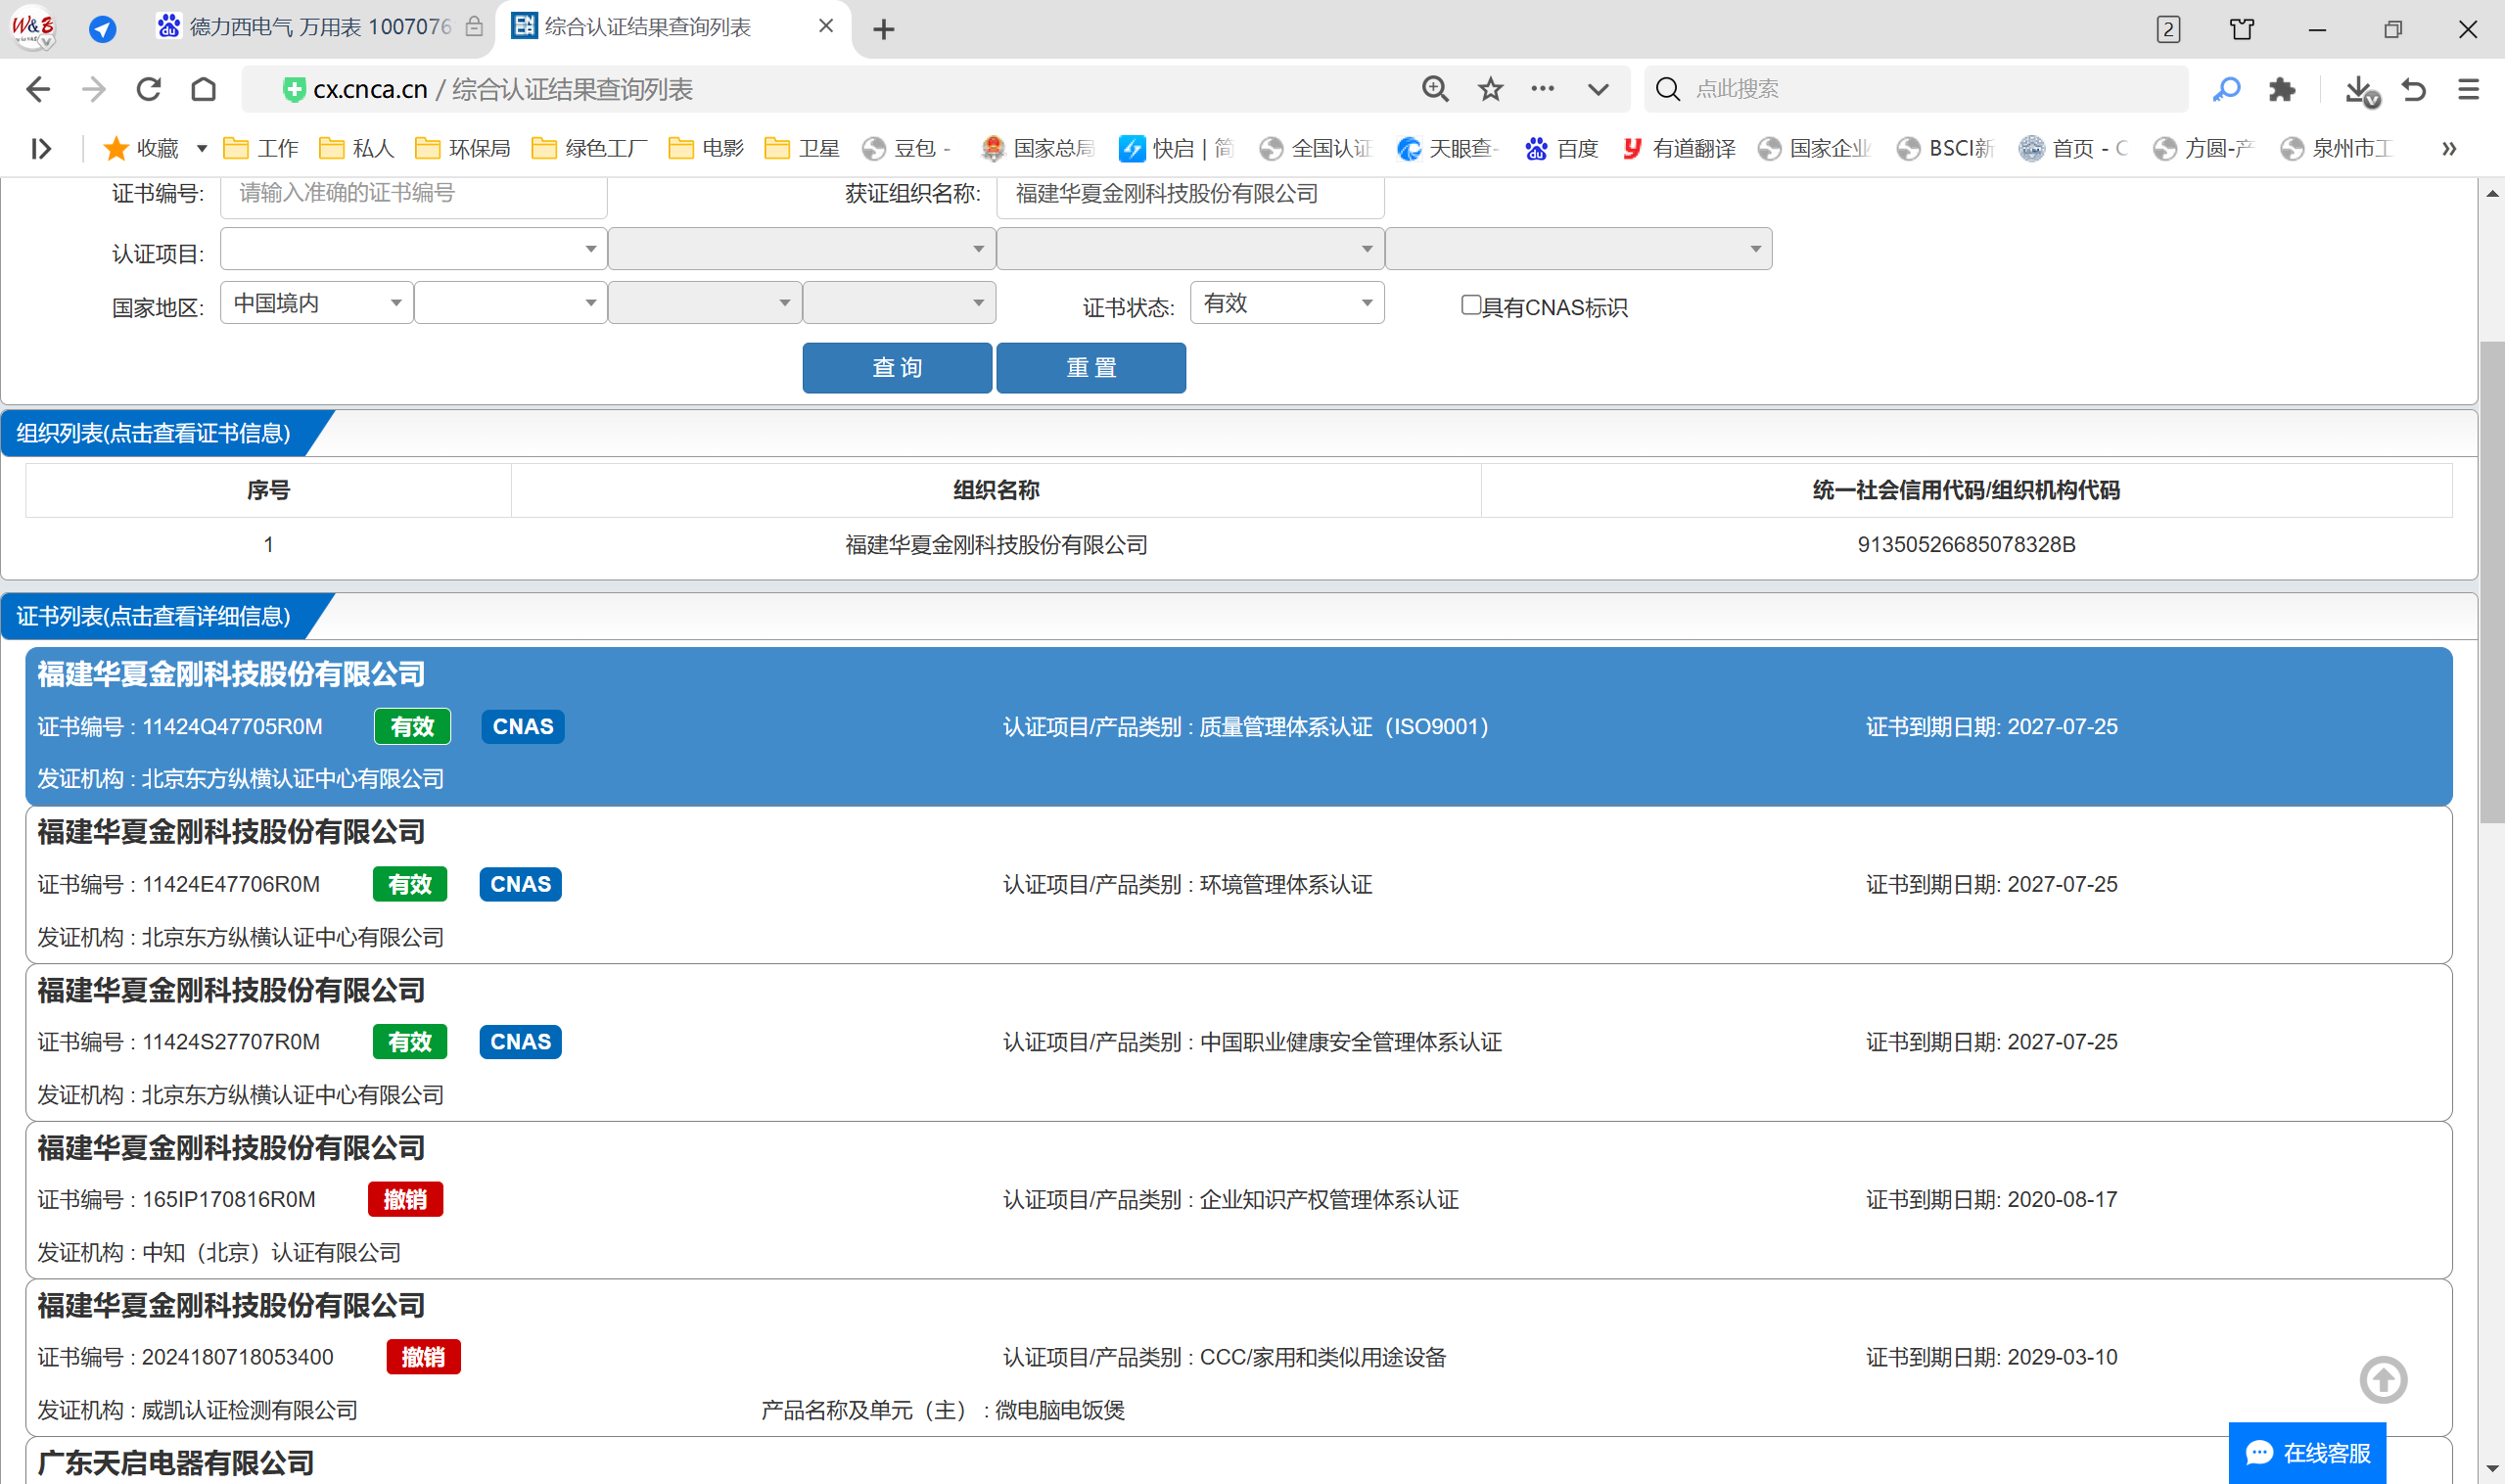Open the 中国境内 country dropdown
The width and height of the screenshot is (2505, 1484).
click(316, 303)
